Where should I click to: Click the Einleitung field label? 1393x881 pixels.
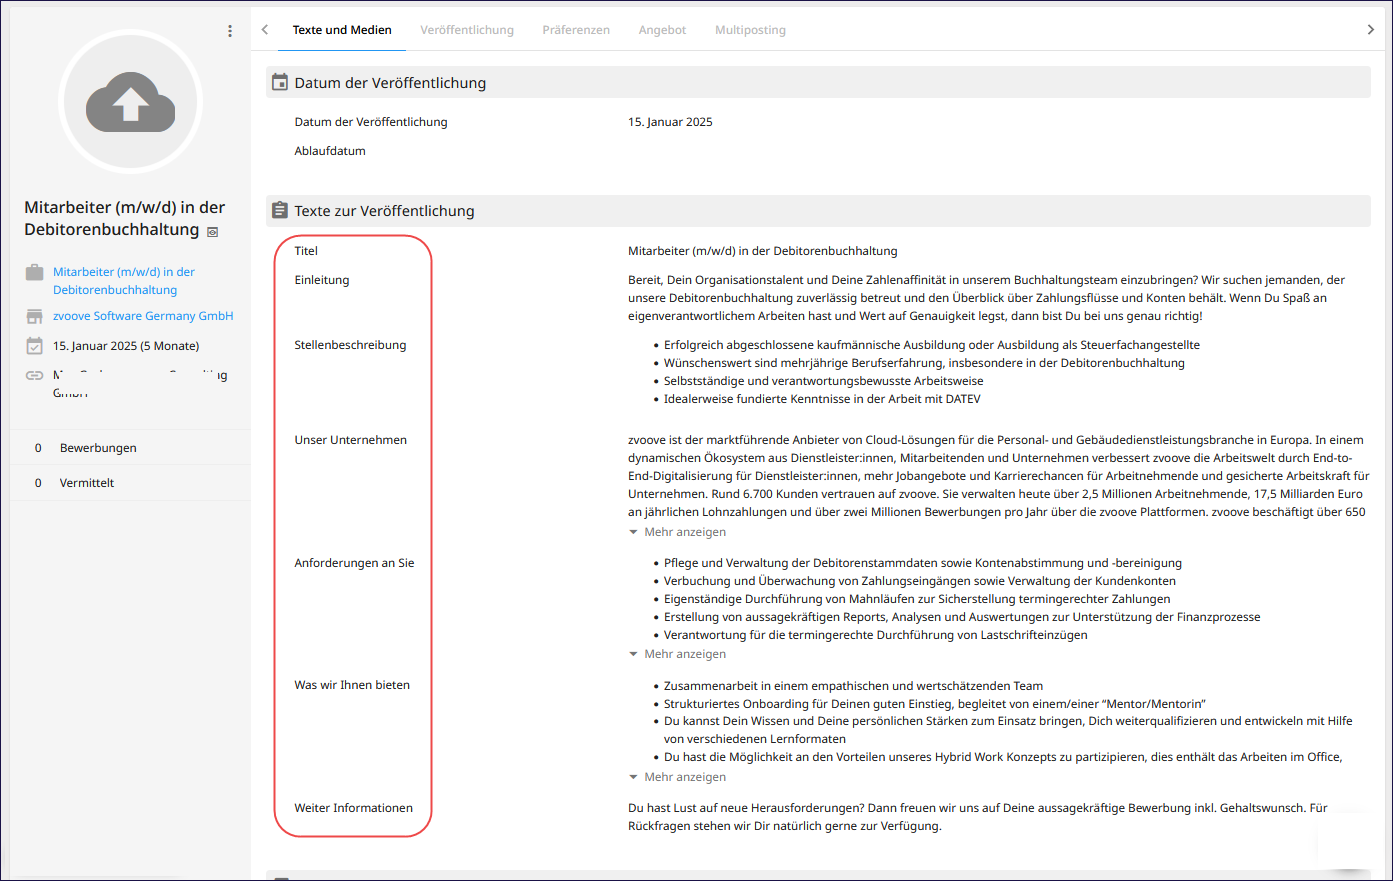[322, 280]
